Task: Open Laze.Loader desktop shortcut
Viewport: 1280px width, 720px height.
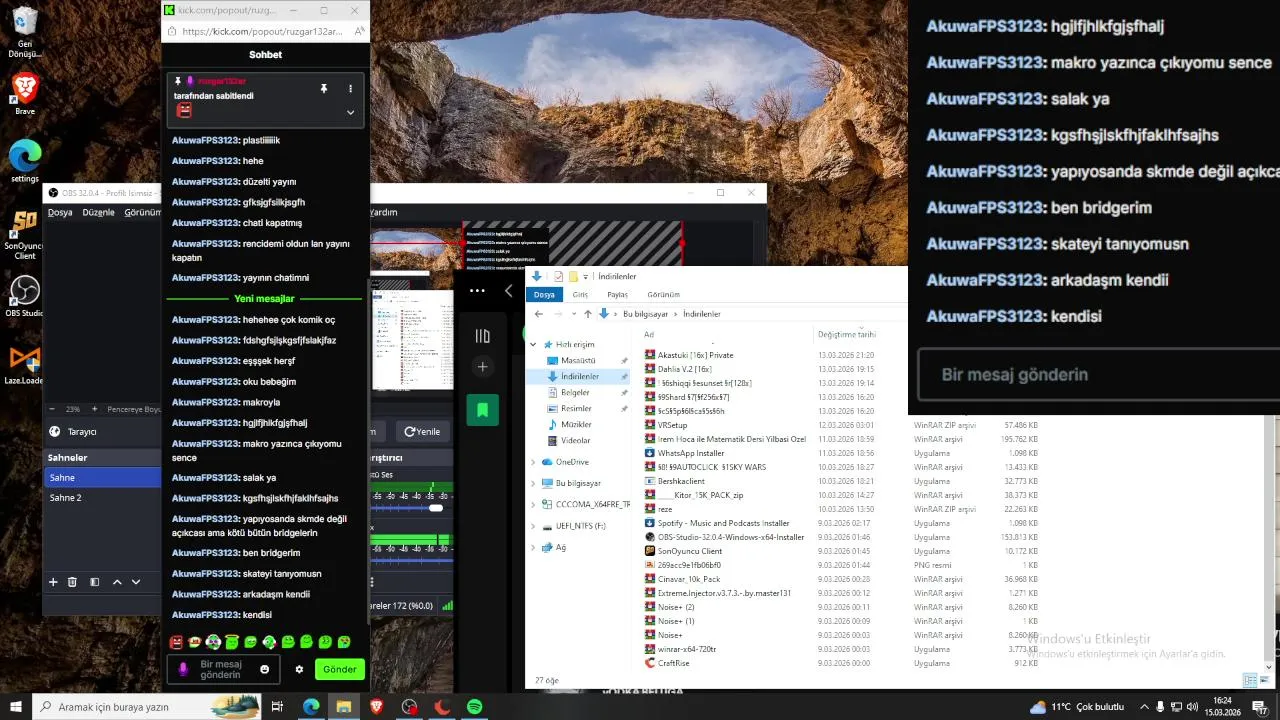Action: (24, 365)
